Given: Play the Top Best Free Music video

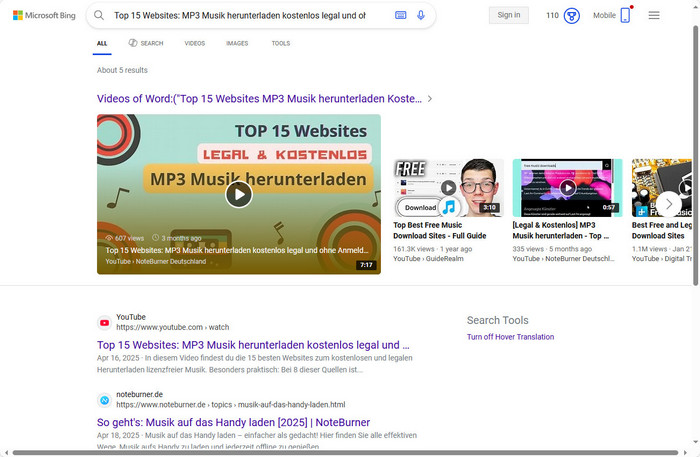Looking at the screenshot, I should tap(448, 187).
